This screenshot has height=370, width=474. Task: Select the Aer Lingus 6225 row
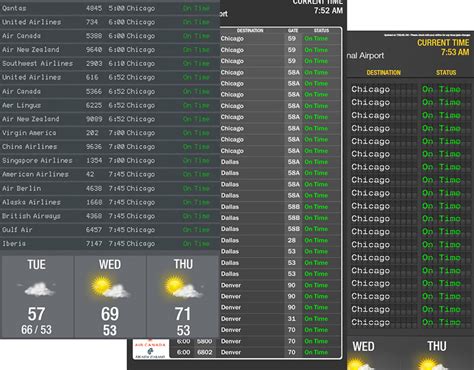coord(110,105)
